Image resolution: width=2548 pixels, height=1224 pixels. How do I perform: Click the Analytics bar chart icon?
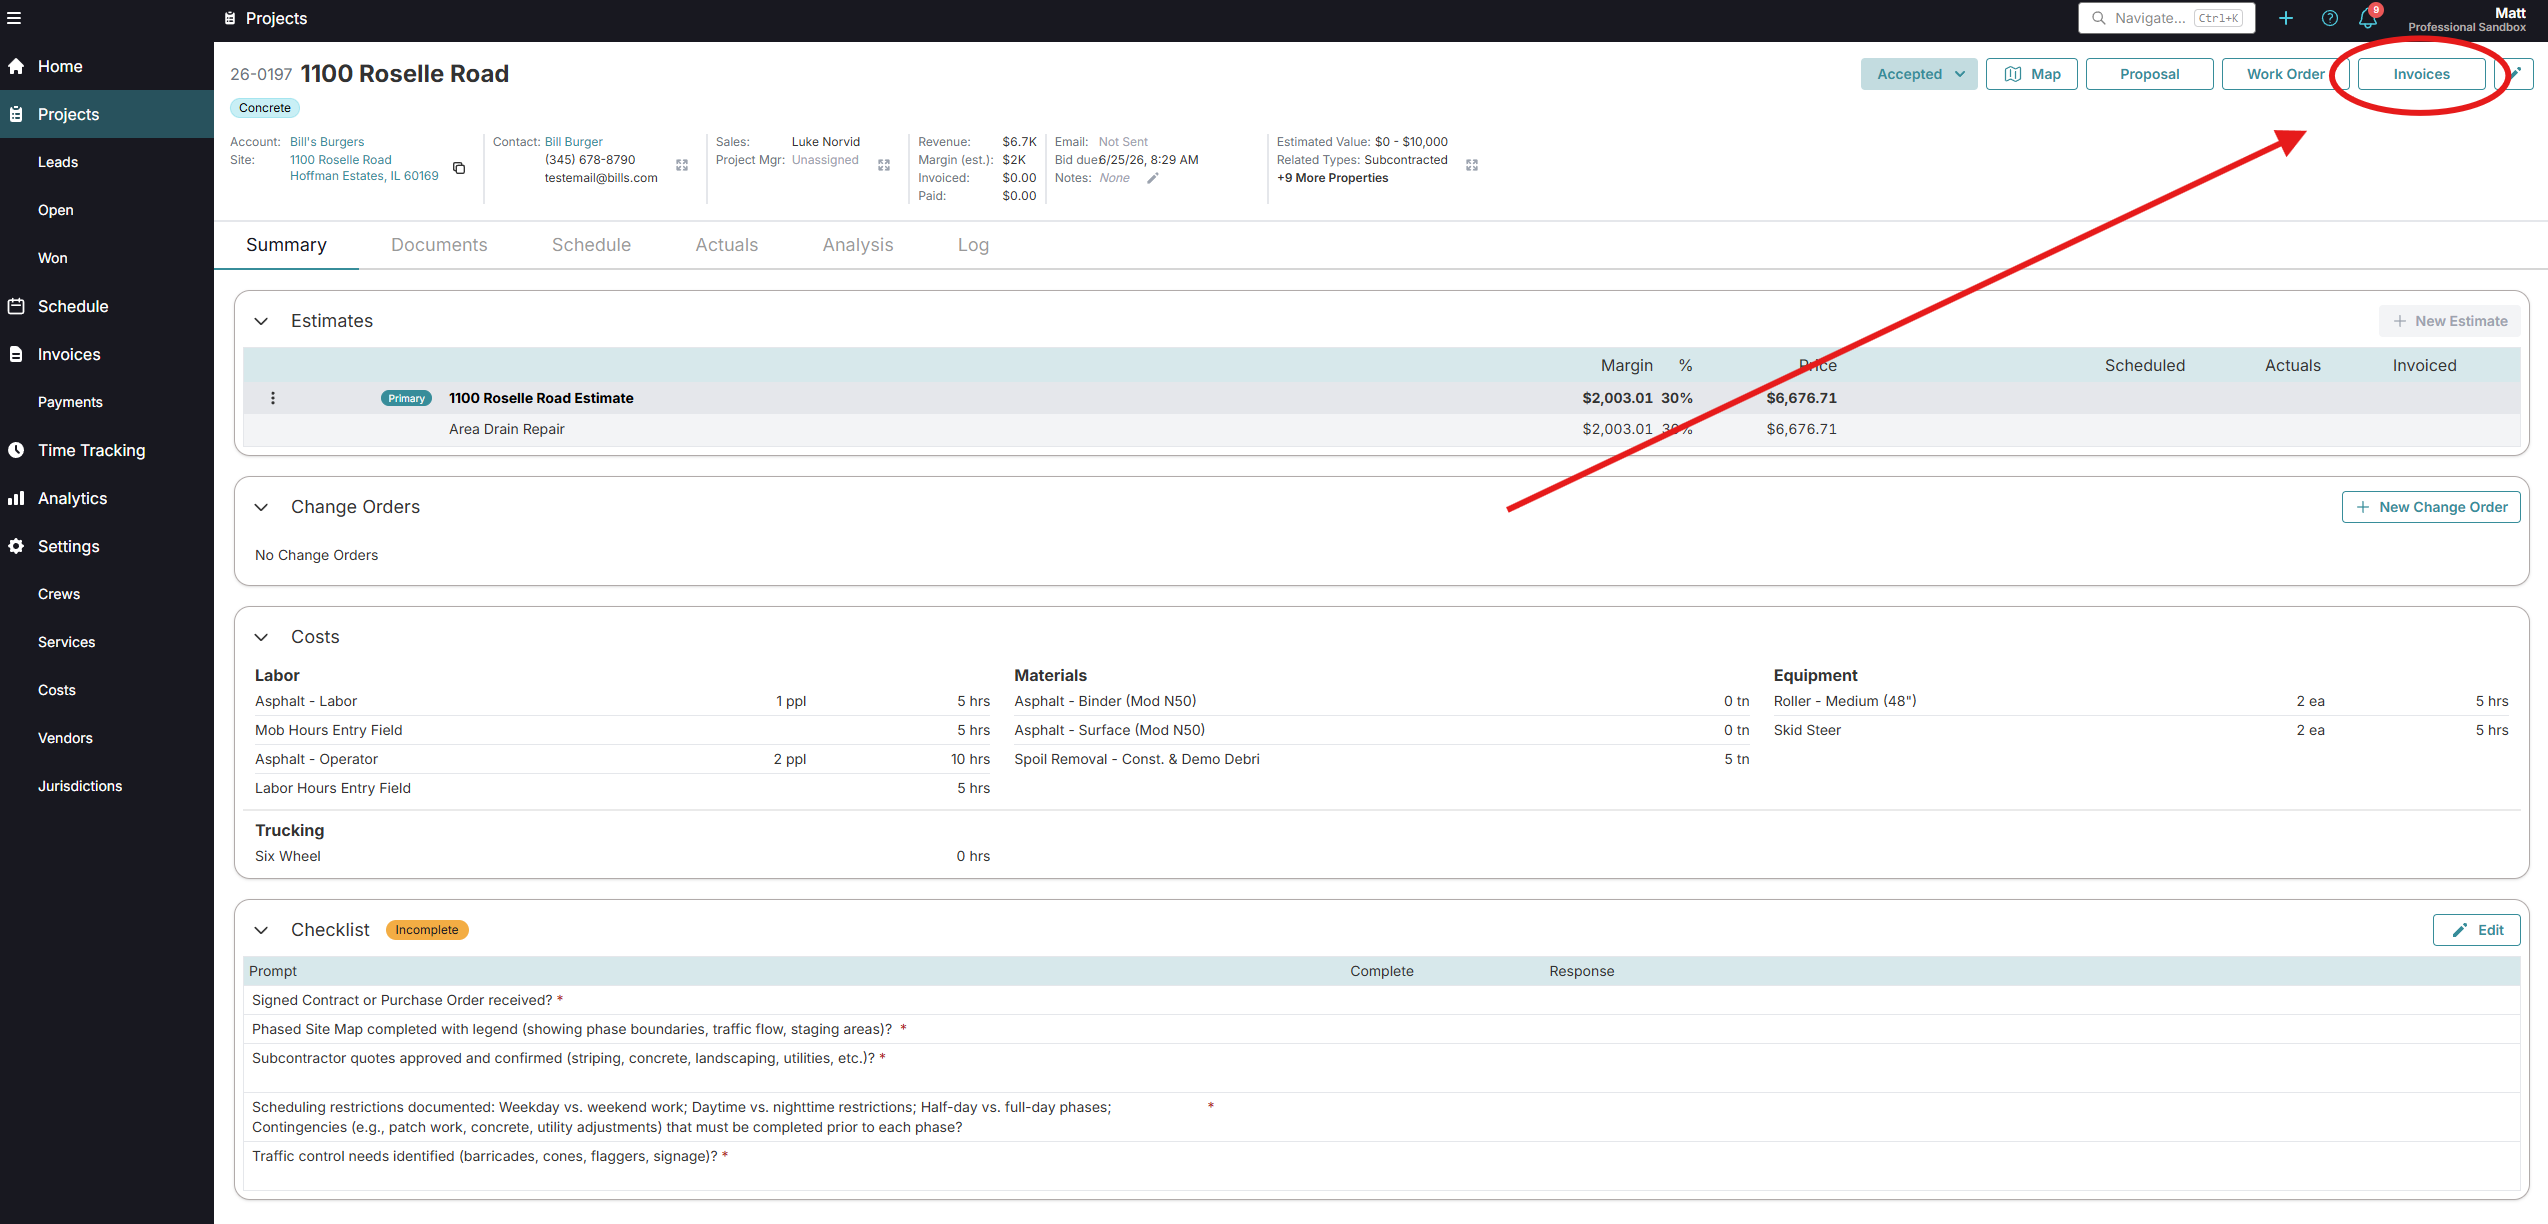pos(16,498)
